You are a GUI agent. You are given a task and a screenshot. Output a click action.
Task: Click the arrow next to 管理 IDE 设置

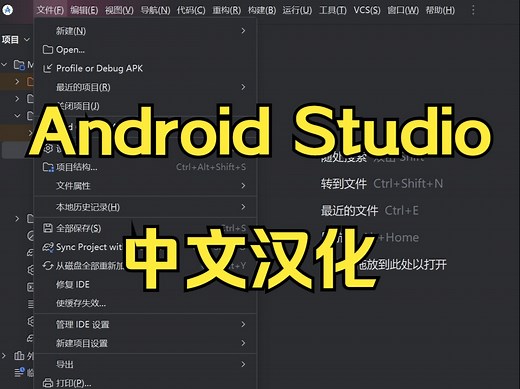pos(243,324)
